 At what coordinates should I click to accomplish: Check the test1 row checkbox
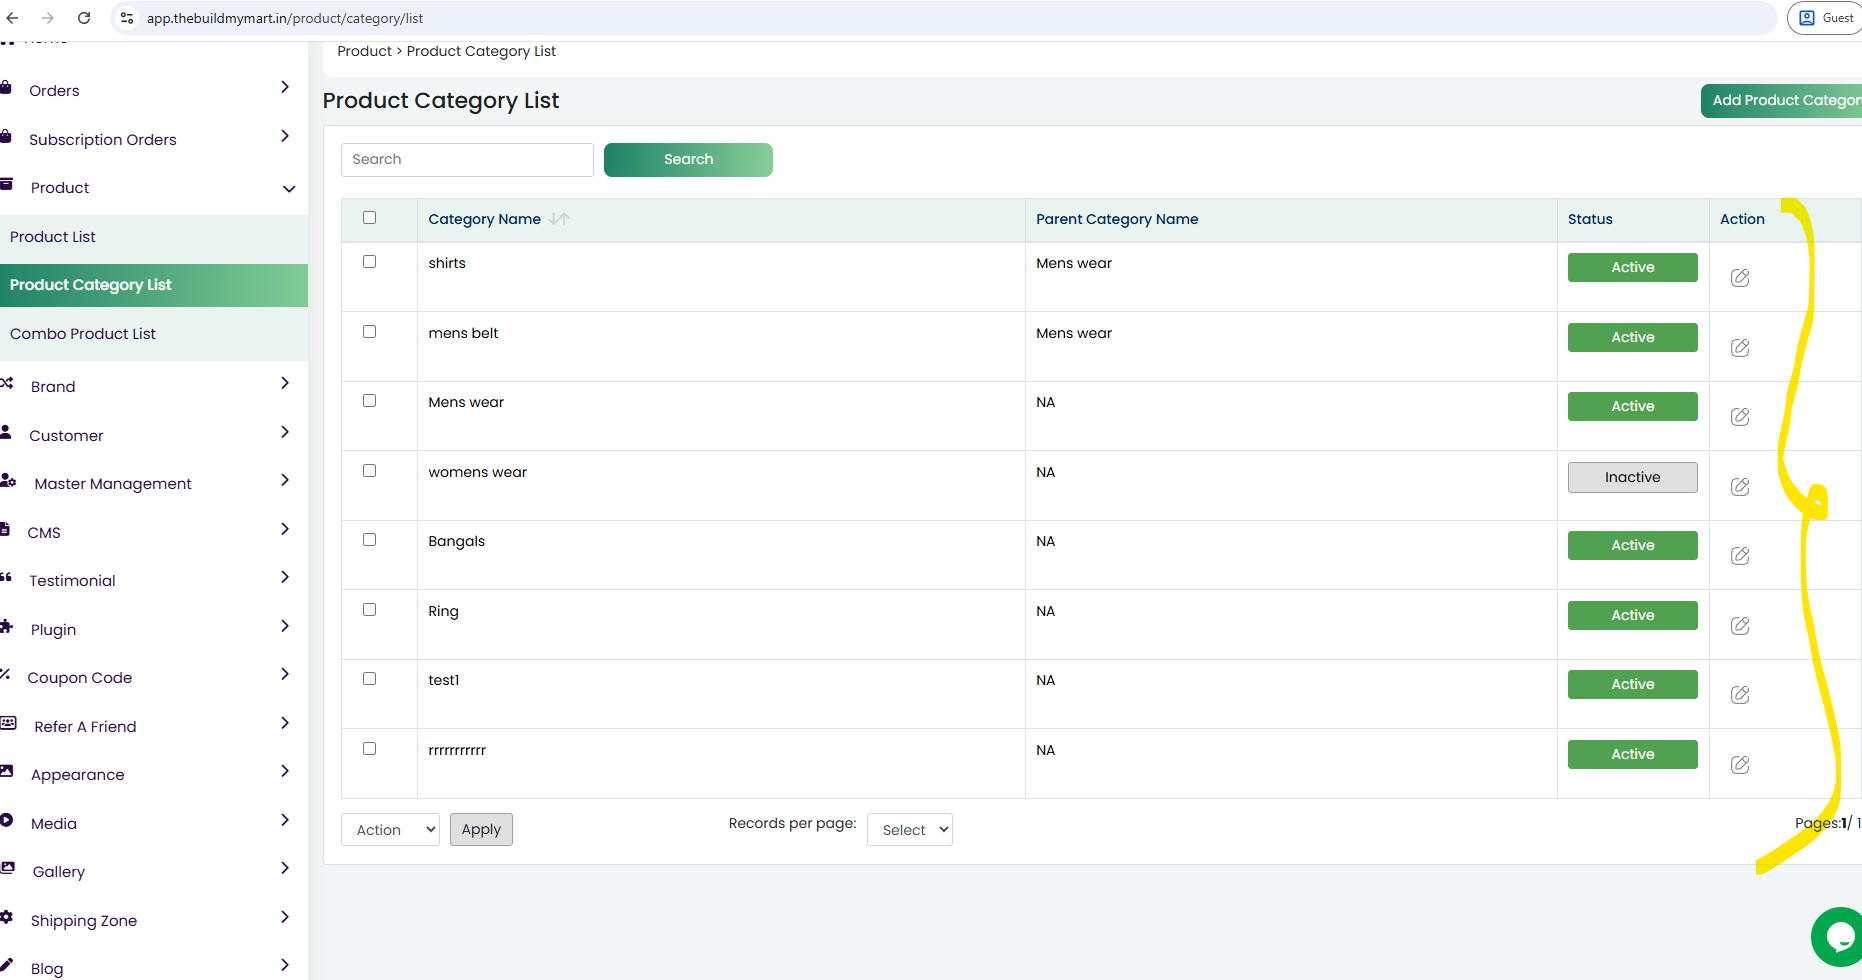[369, 679]
